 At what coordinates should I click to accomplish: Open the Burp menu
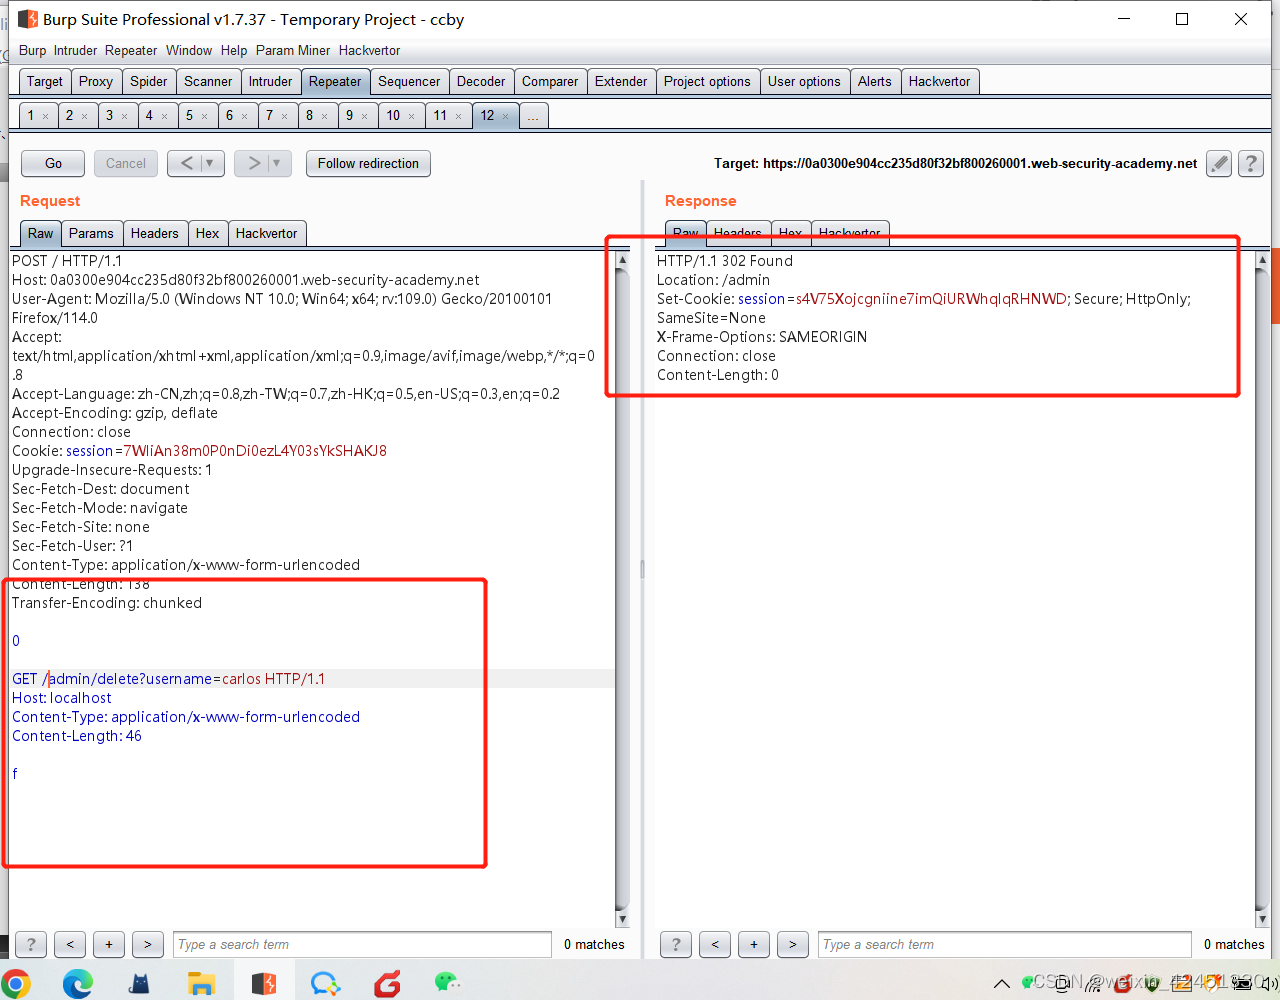pyautogui.click(x=32, y=50)
